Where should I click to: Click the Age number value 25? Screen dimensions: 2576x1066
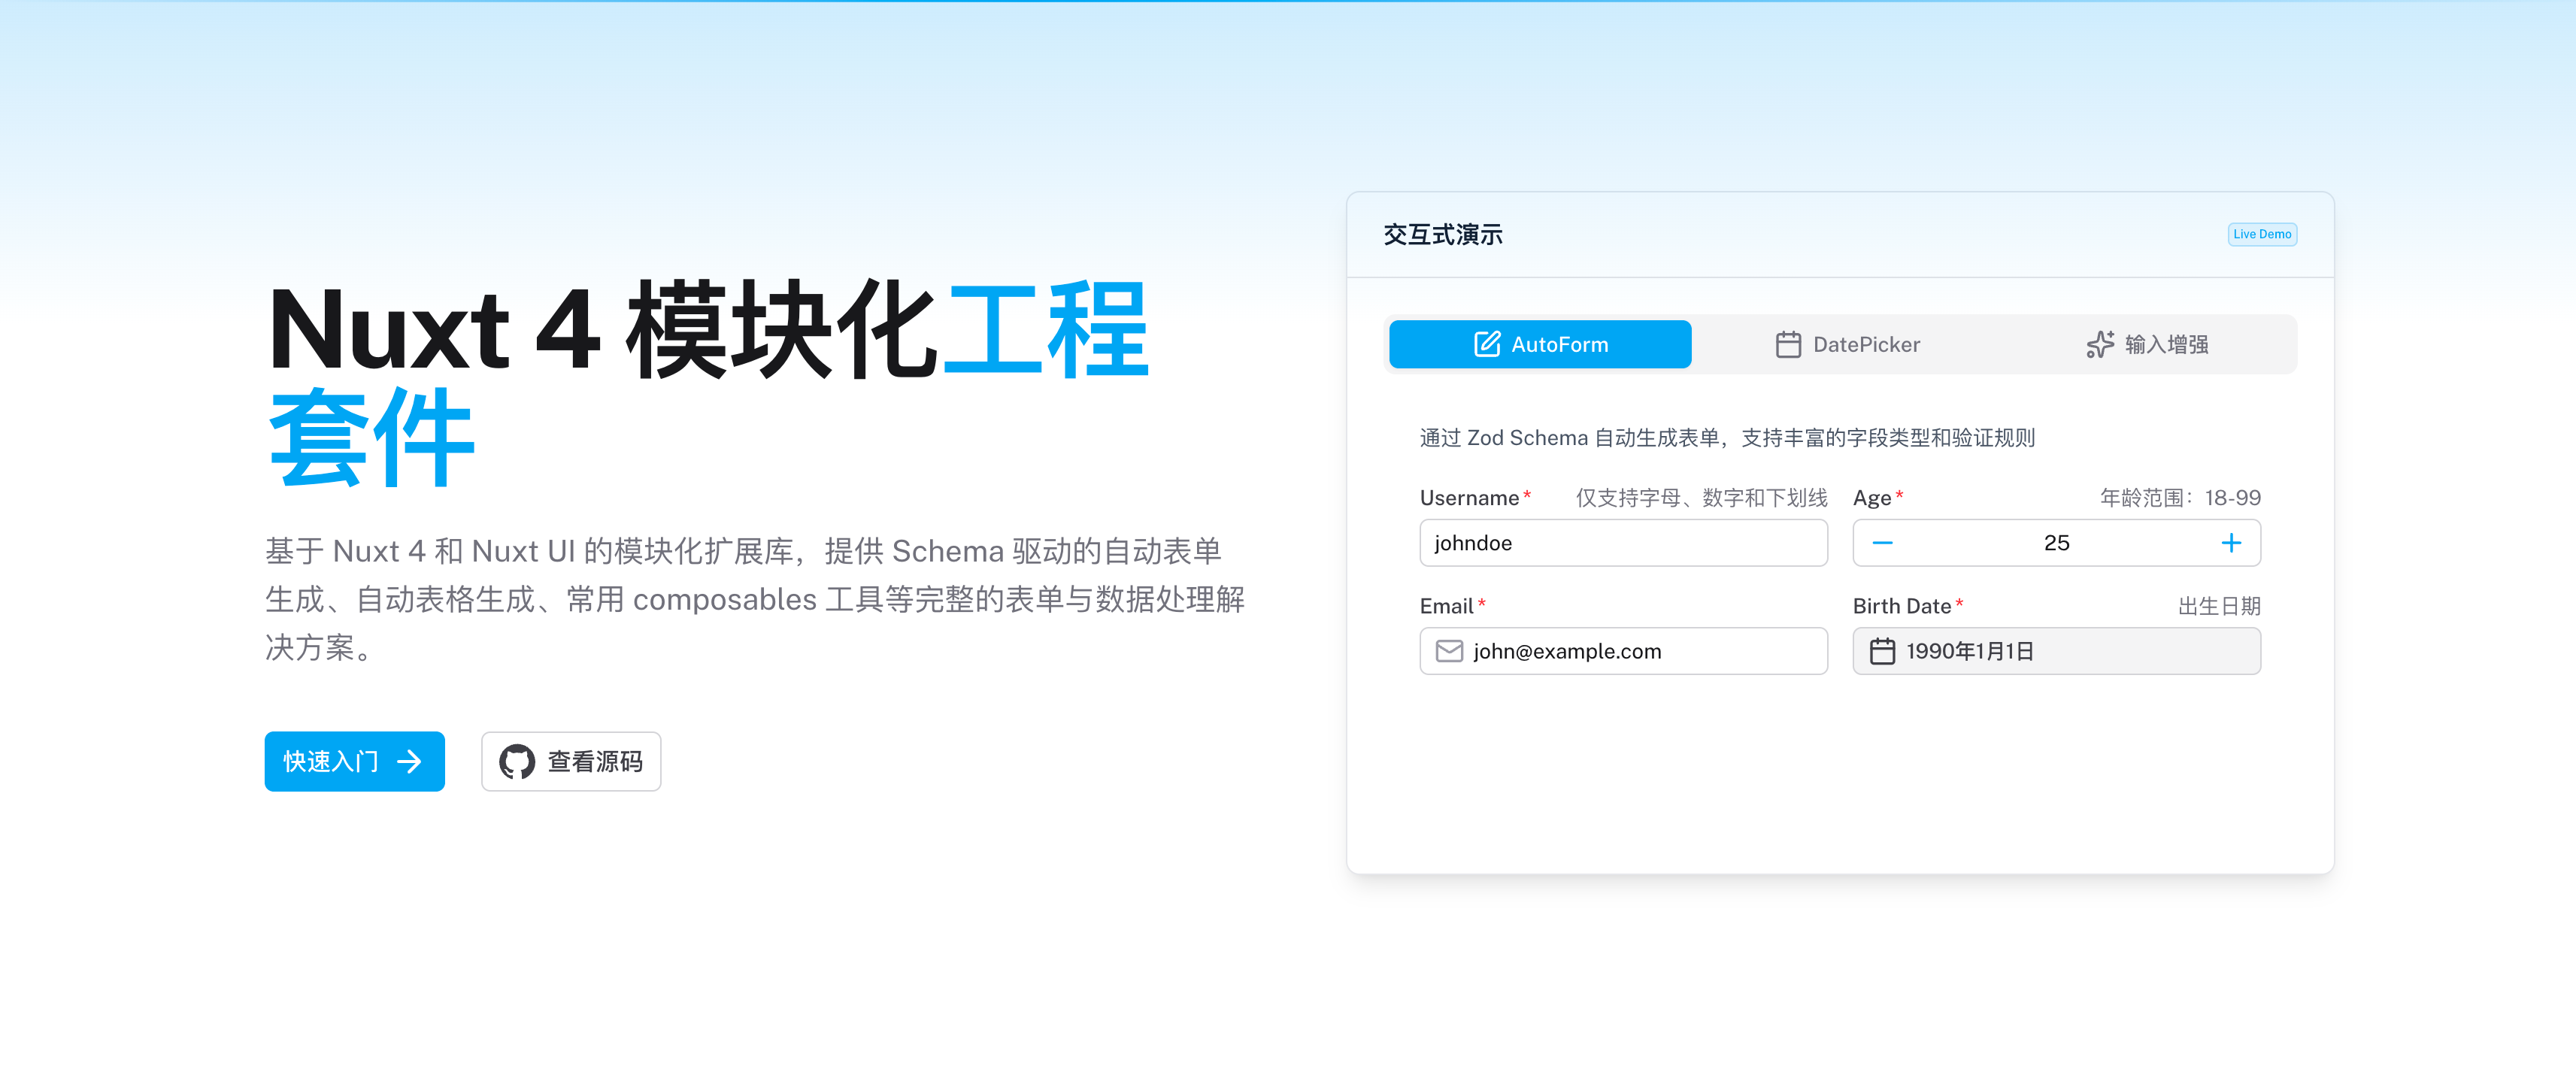(x=2056, y=543)
